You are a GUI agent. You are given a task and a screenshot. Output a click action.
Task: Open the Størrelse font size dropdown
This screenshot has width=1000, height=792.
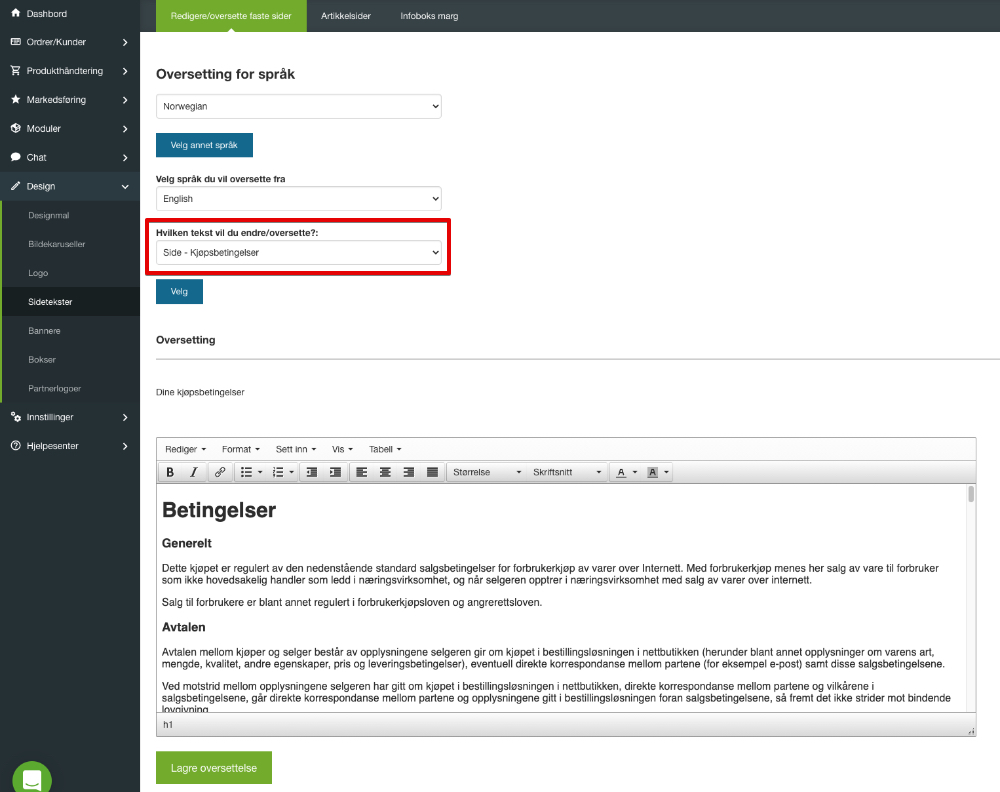487,473
